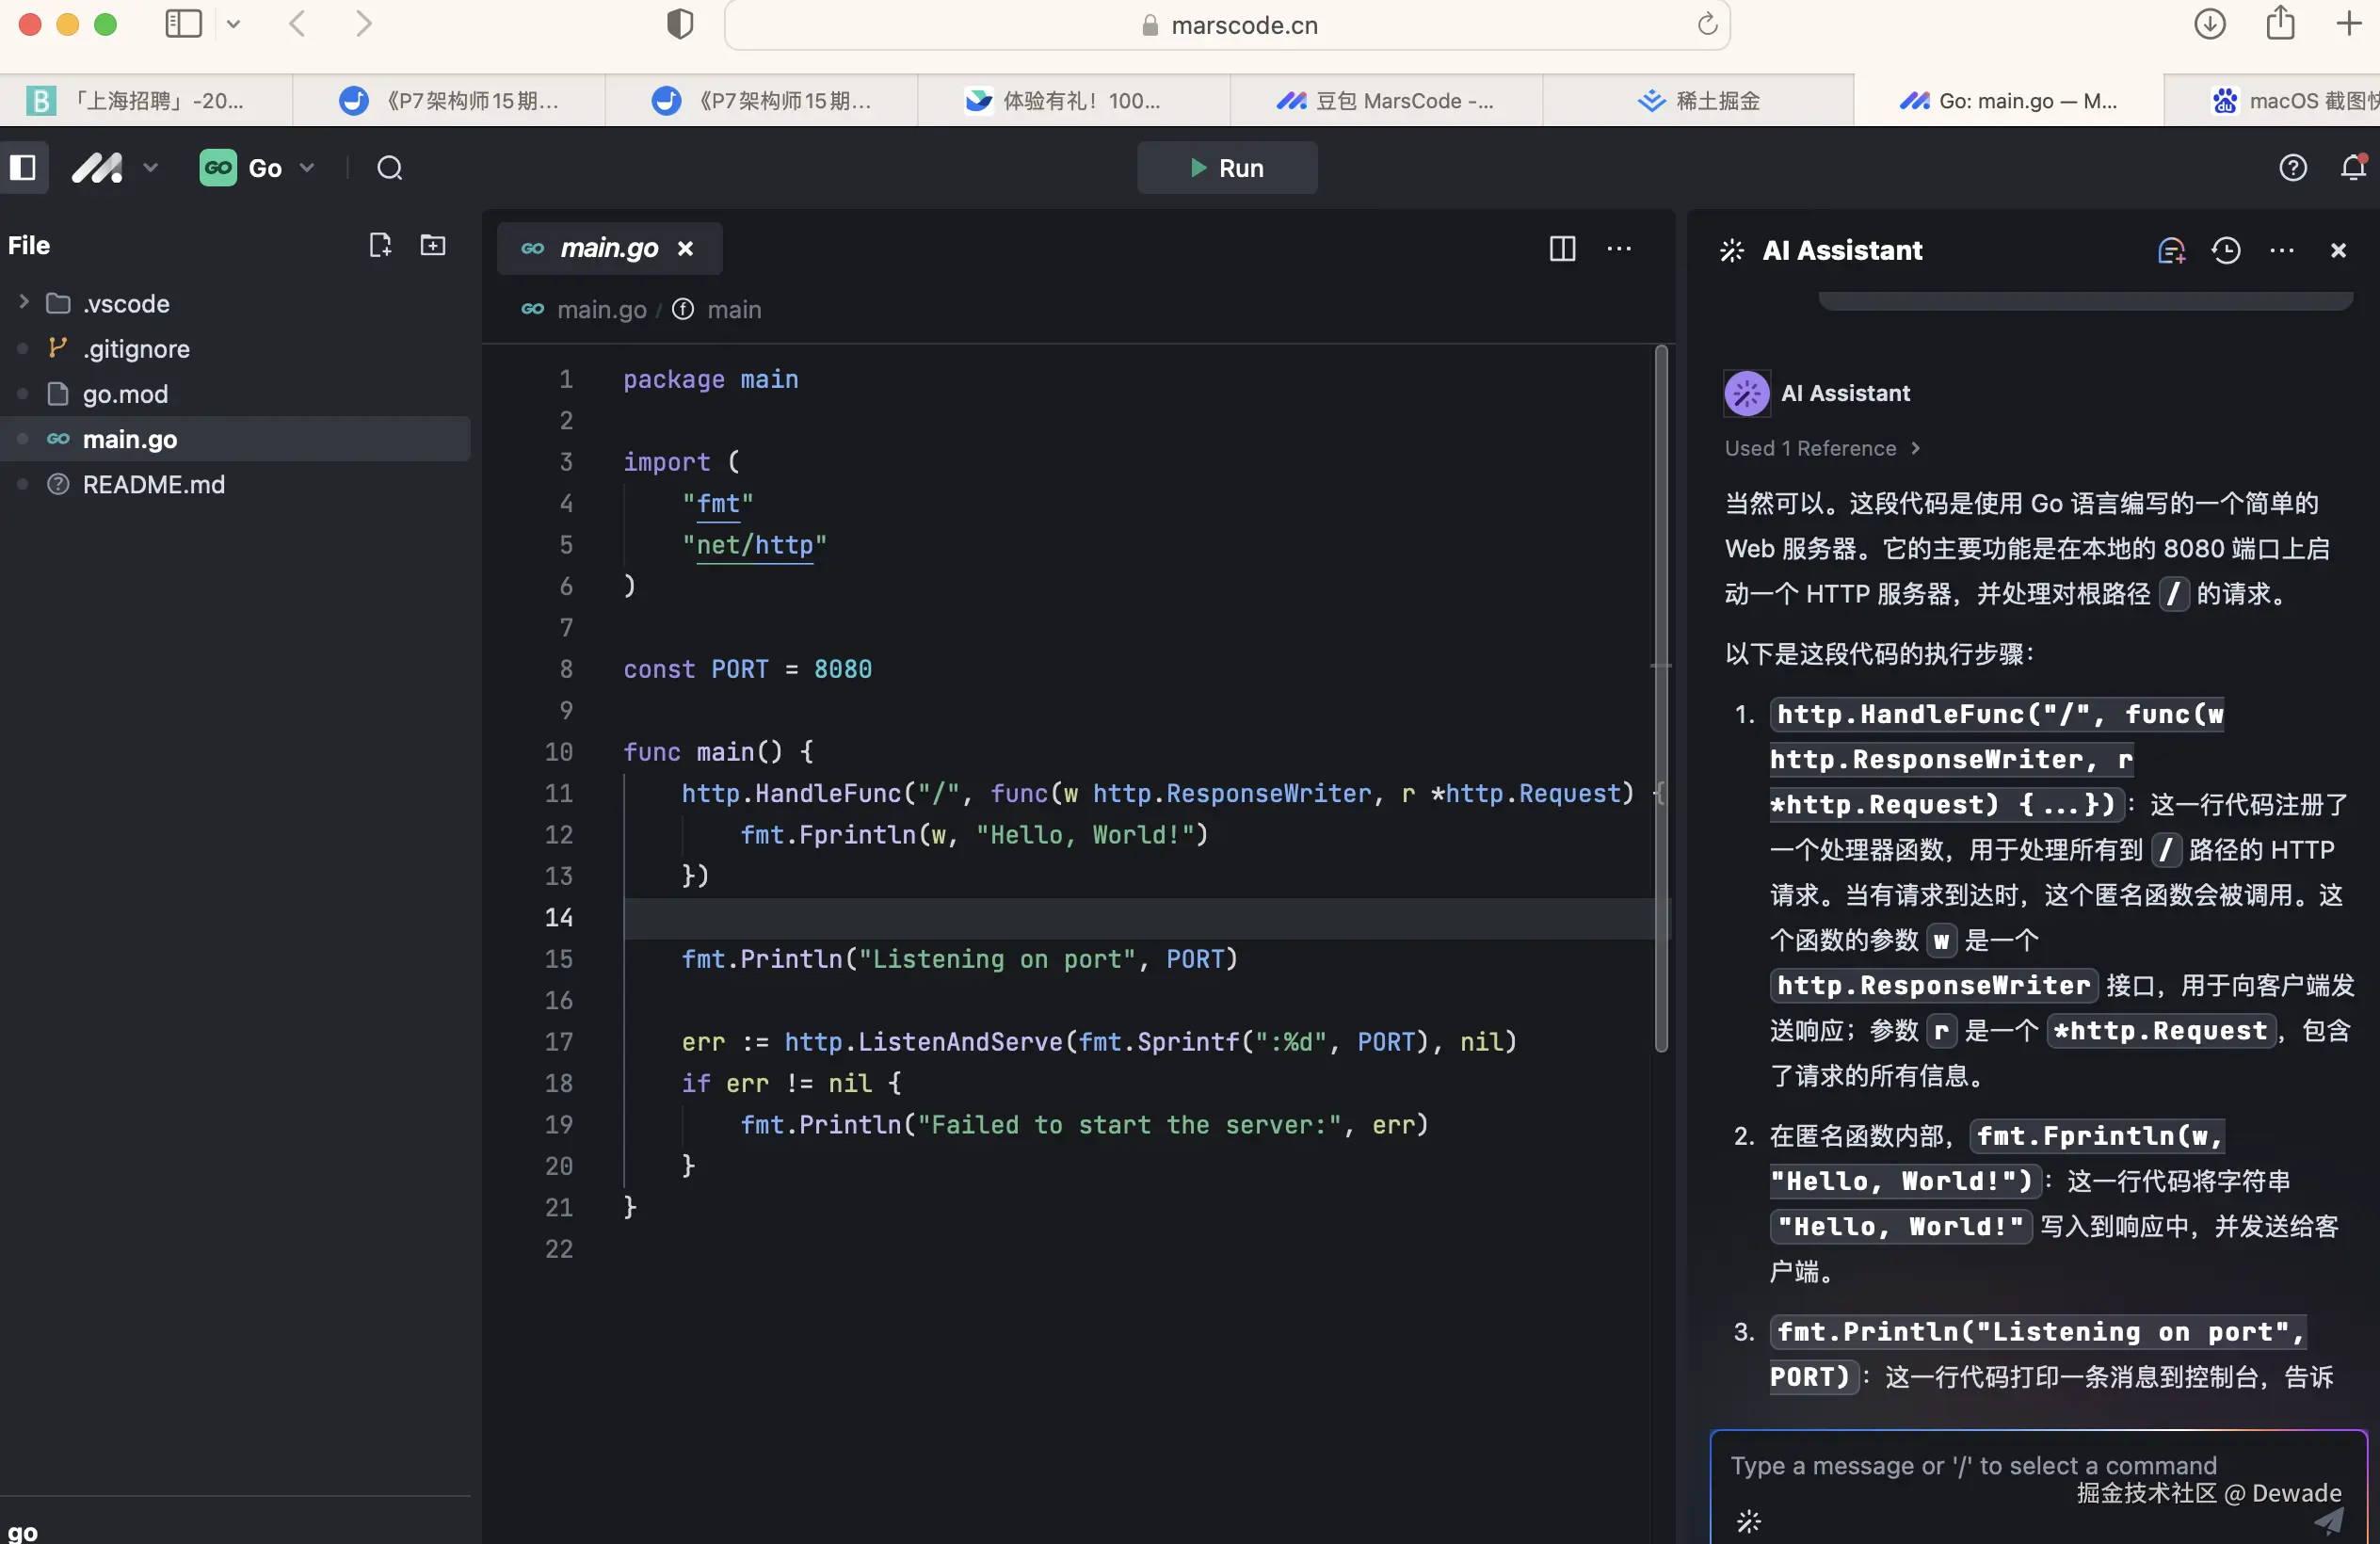Screen dimensions: 2380x1544
Task: Click the help question mark icon
Action: click(x=2292, y=167)
